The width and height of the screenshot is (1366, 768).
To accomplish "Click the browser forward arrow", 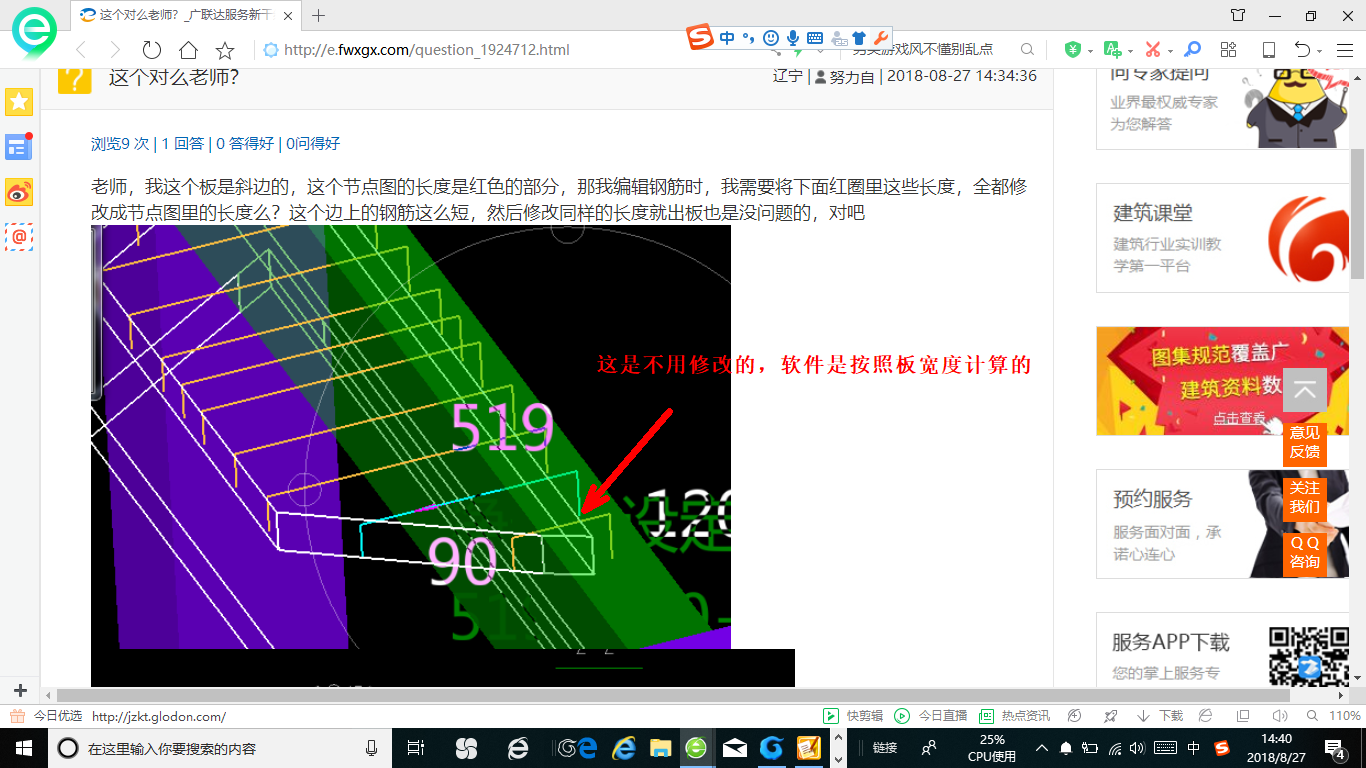I will coord(115,49).
